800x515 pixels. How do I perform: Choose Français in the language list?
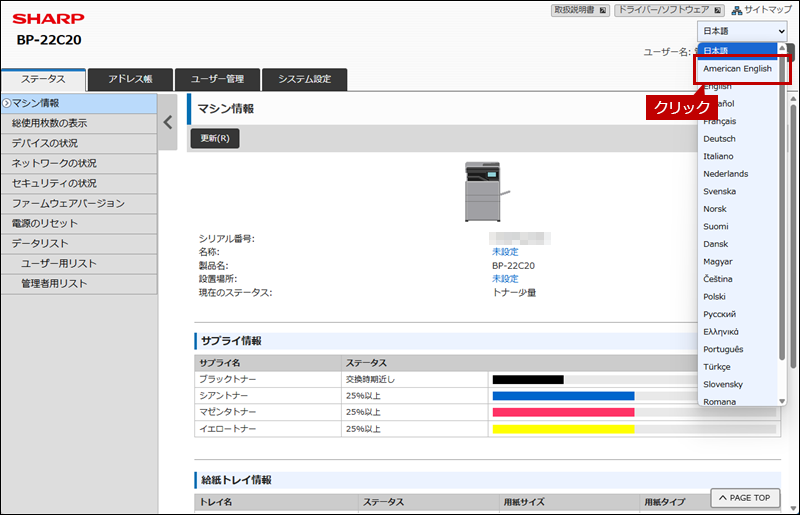point(737,121)
